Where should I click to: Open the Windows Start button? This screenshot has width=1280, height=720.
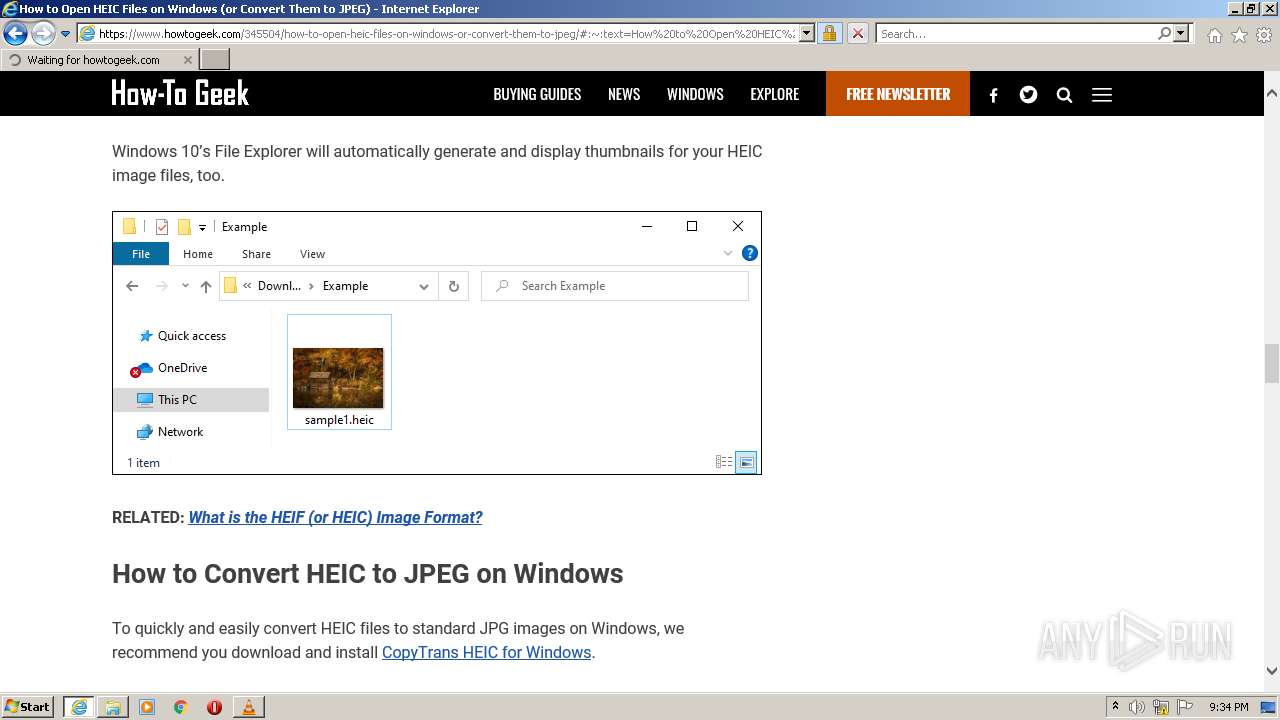click(x=28, y=706)
